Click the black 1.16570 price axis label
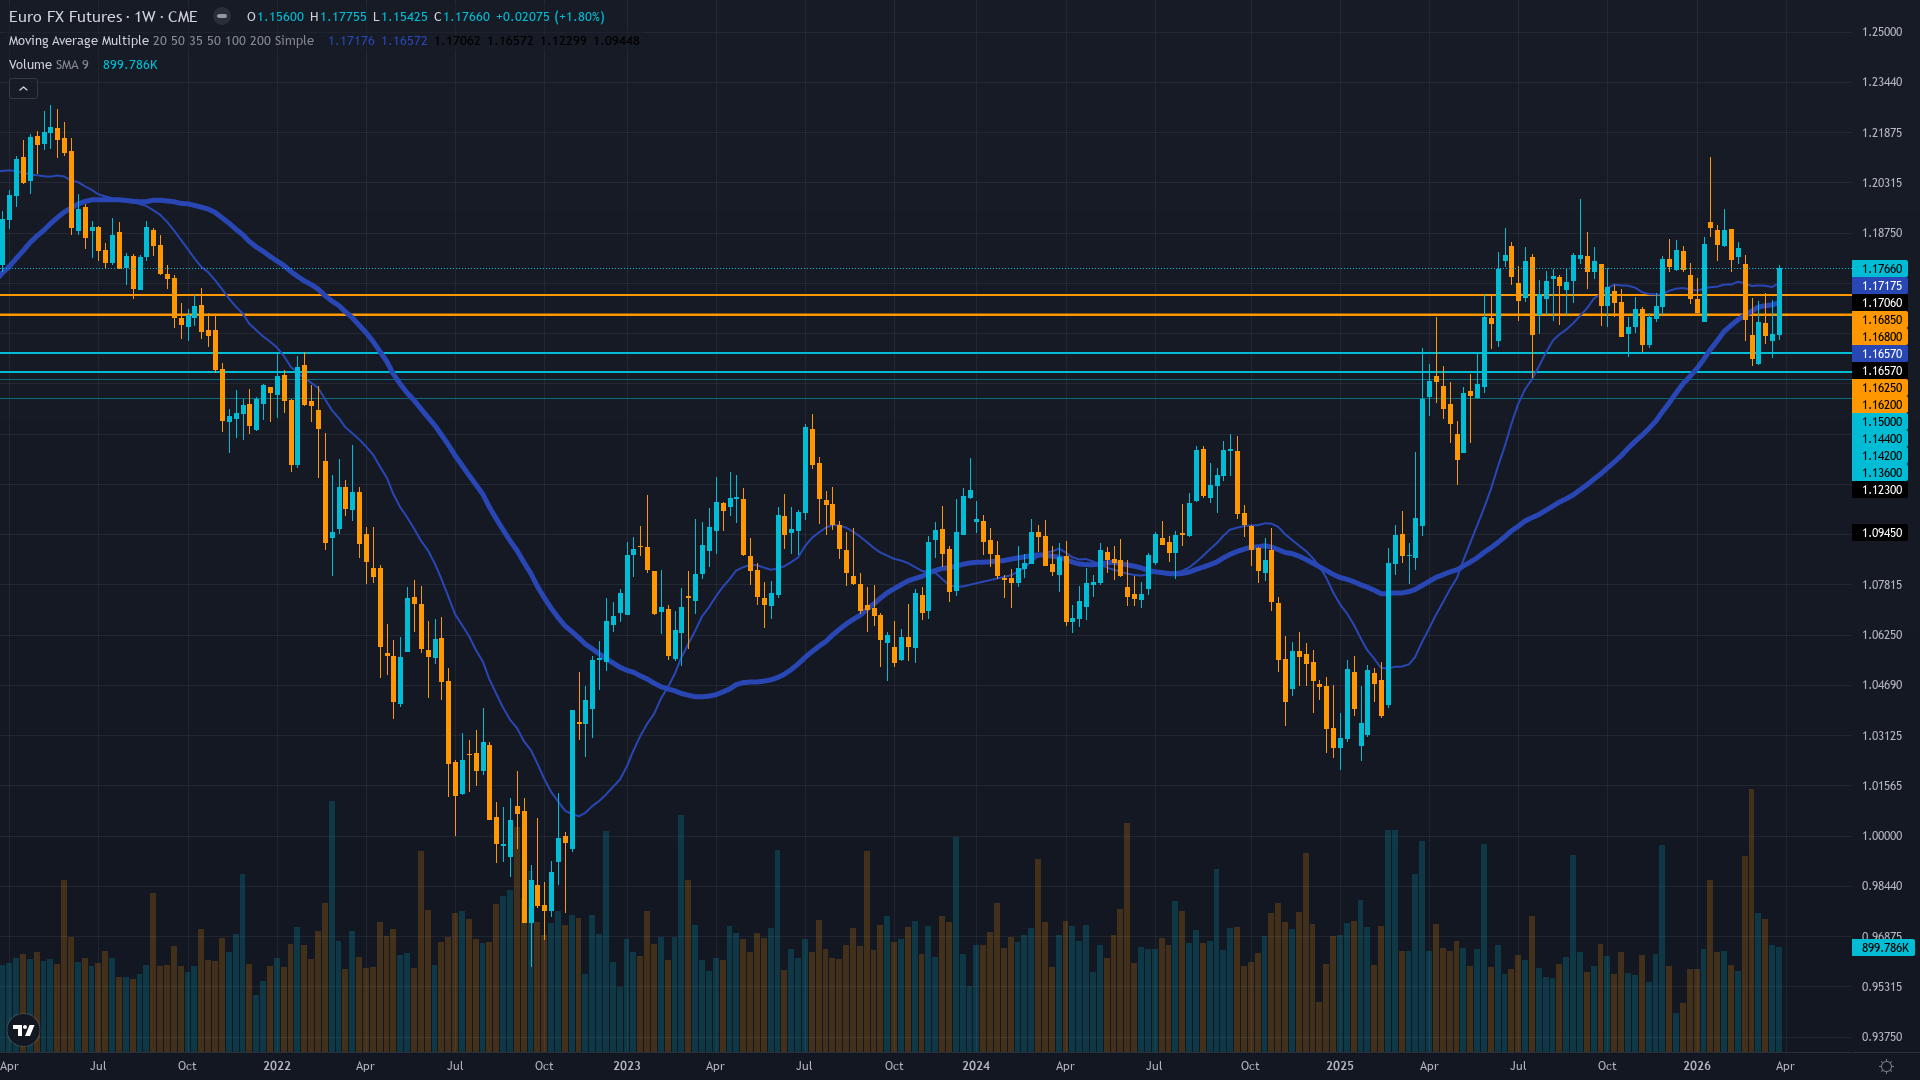The width and height of the screenshot is (1920, 1080). (x=1880, y=371)
